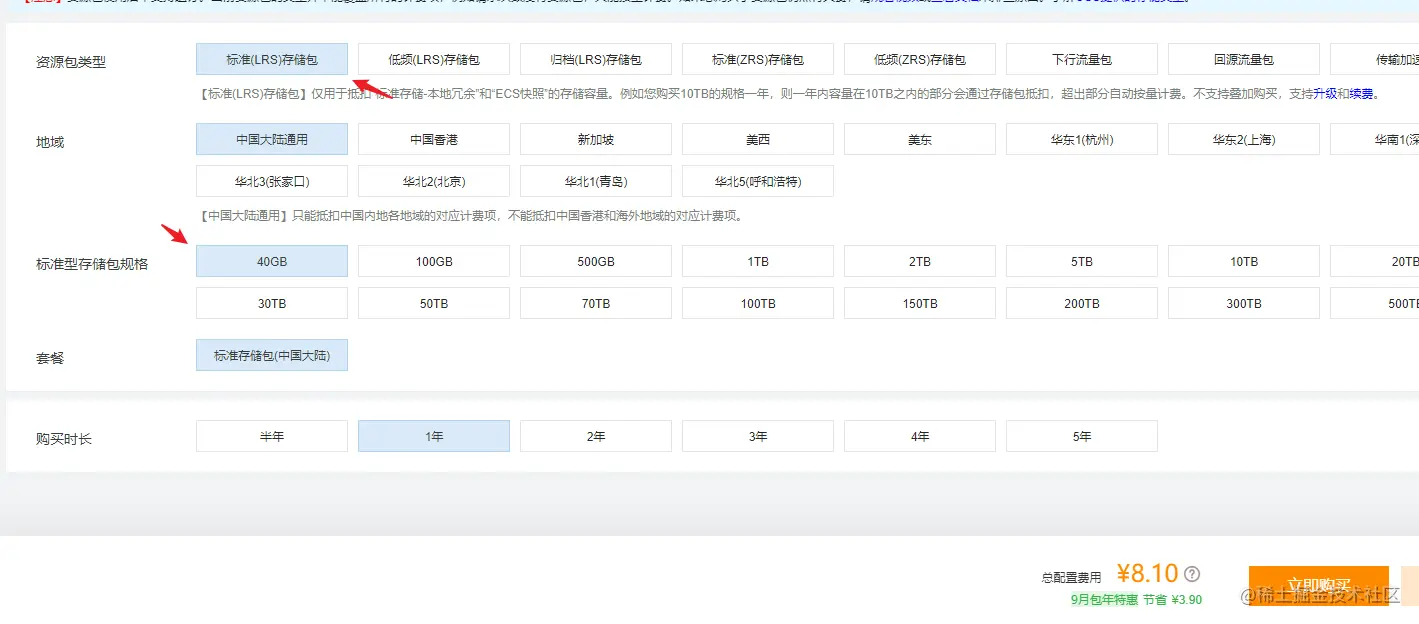
Task: Set purchase duration to 1年
Action: tap(434, 436)
